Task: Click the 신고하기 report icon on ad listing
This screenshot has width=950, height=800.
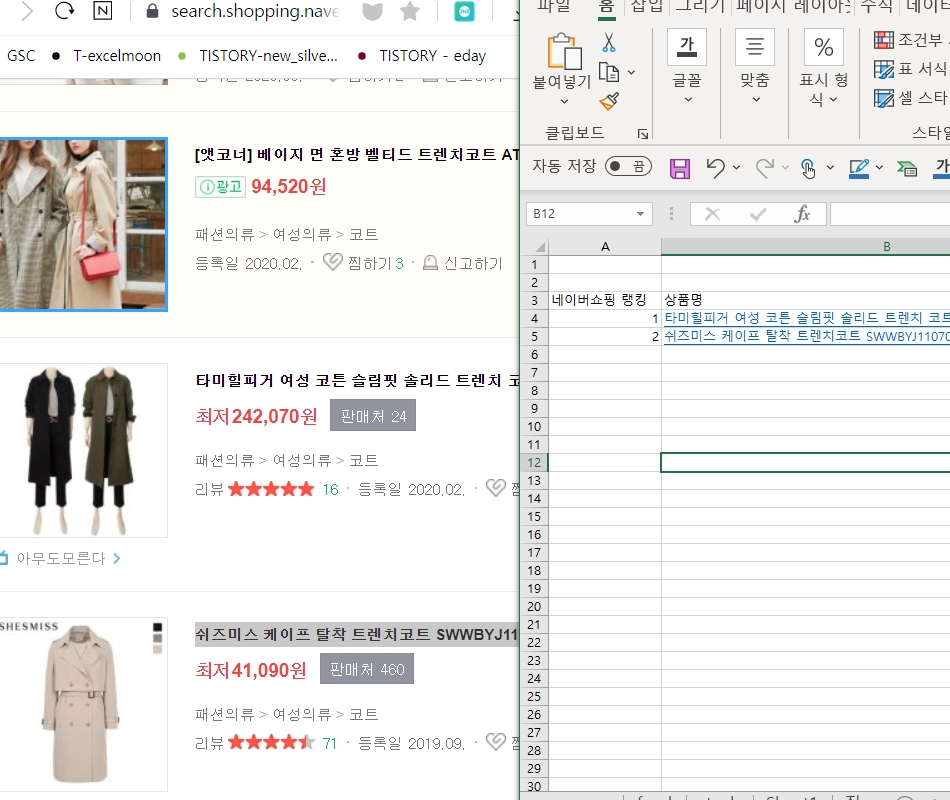Action: click(430, 262)
